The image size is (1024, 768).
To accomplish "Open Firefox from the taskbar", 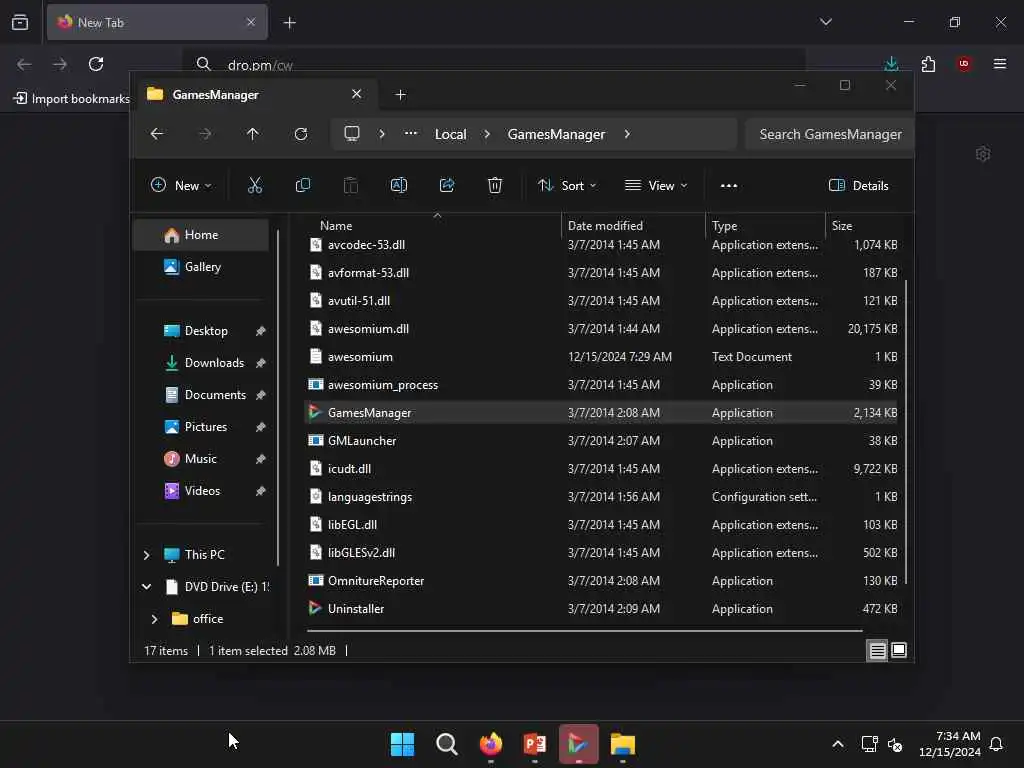I will pyautogui.click(x=490, y=744).
